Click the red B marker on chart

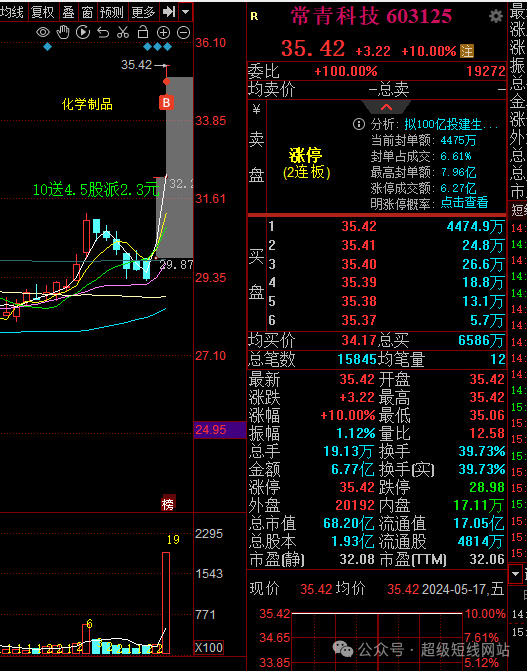(166, 102)
